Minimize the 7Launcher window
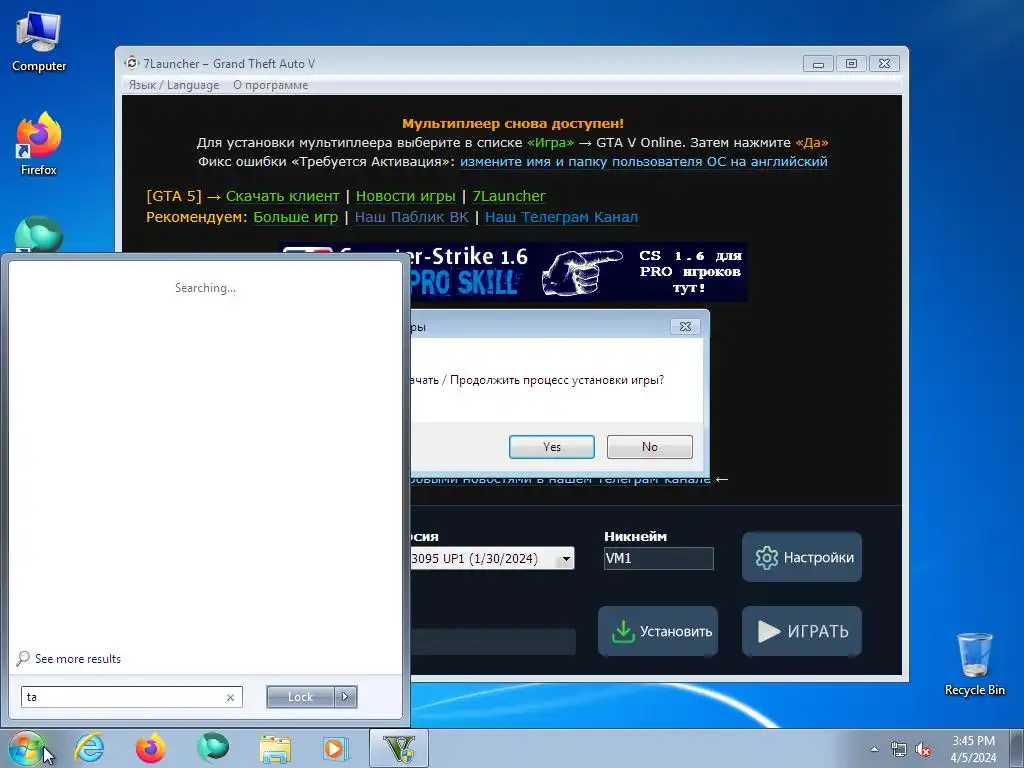 [x=818, y=63]
